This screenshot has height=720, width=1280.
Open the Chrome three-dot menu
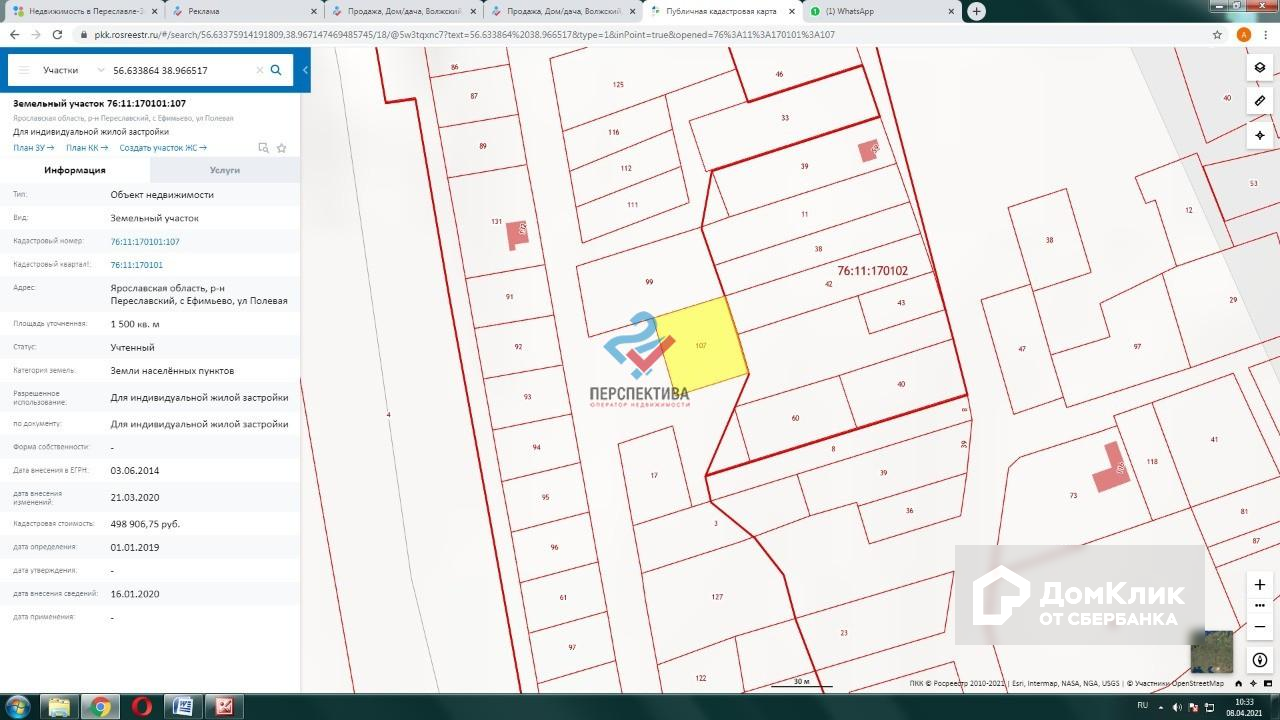point(1267,34)
